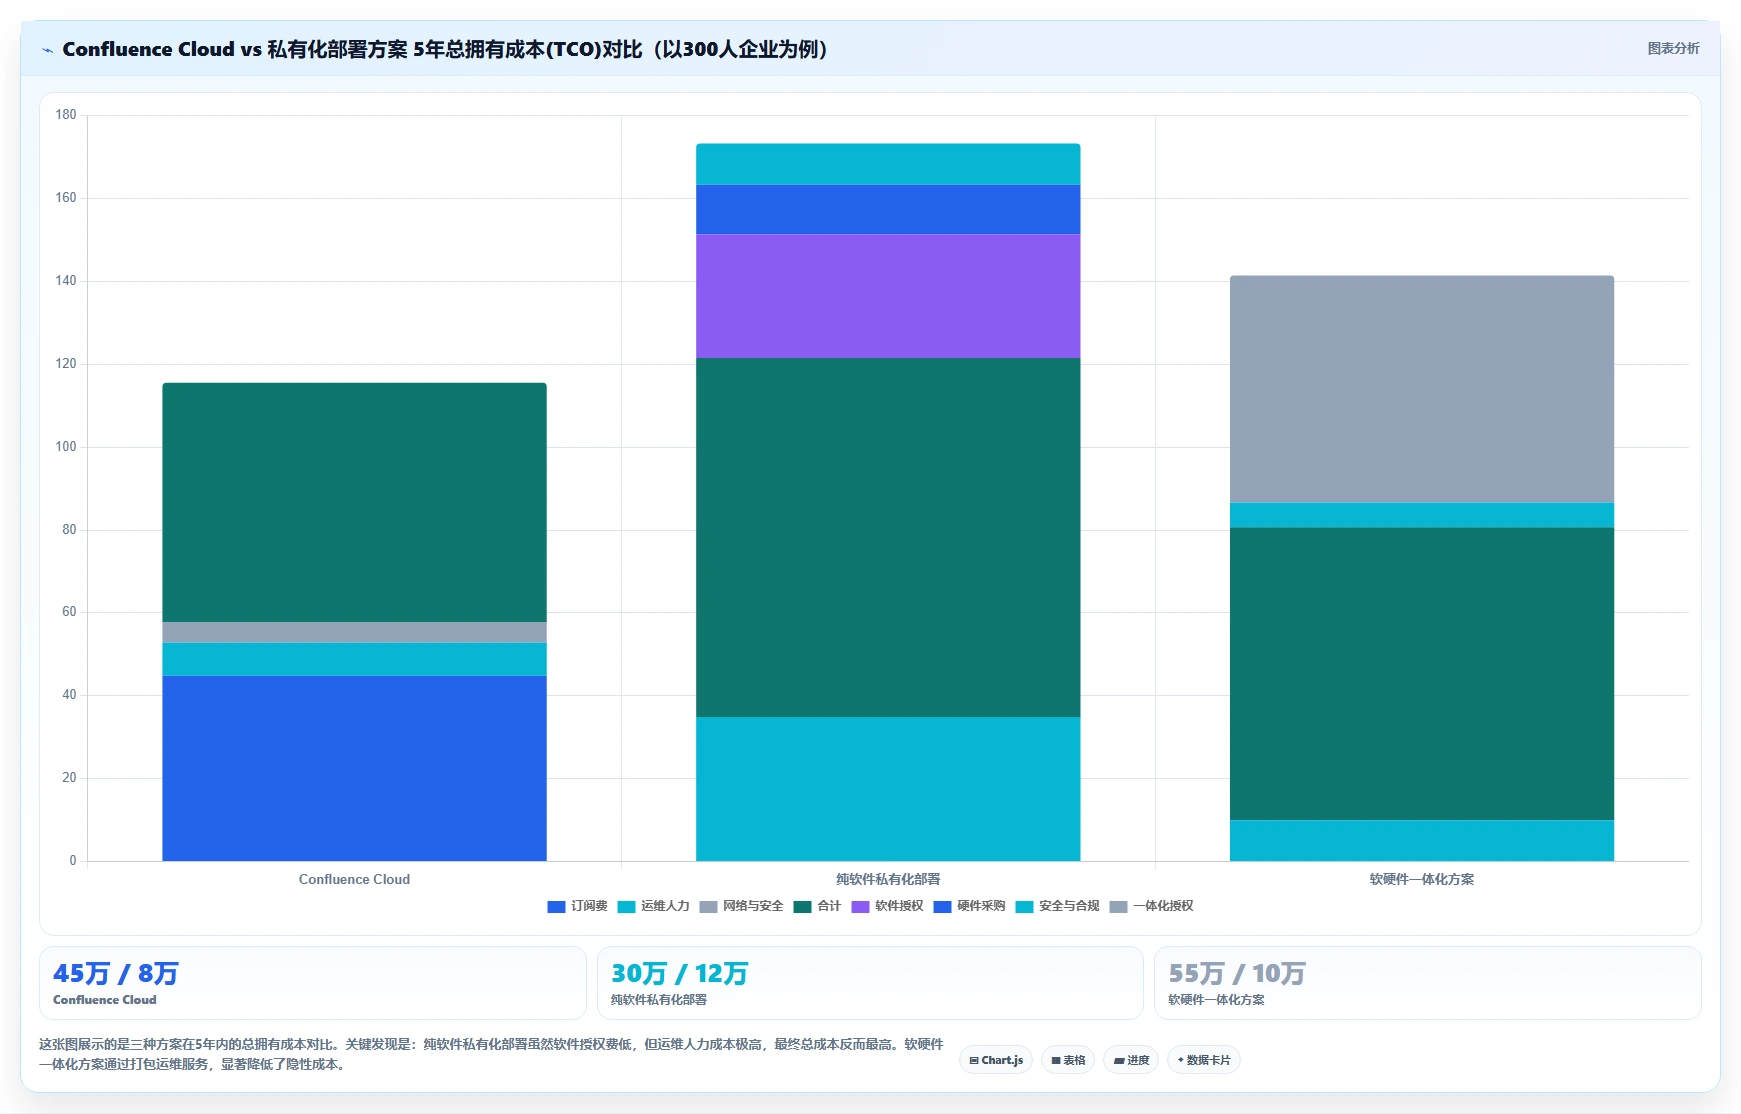Select the purple 软件授权 segment in 纯软件私有化部署 bar
1741x1114 pixels.
tap(888, 296)
